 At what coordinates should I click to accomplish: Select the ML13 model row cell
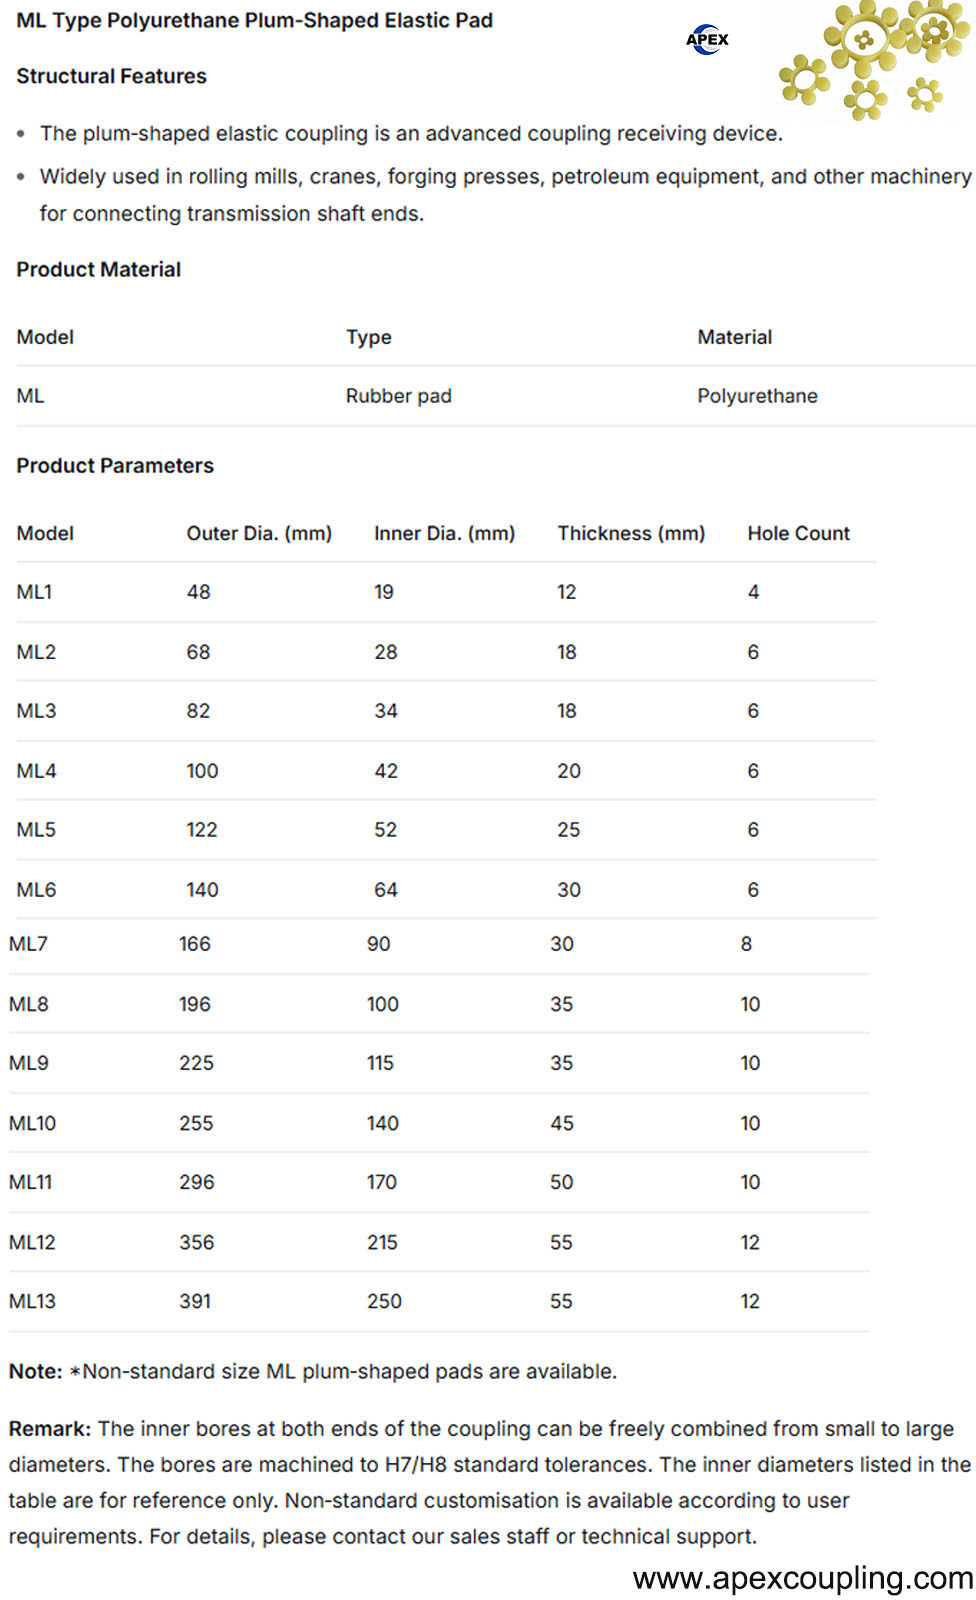pyautogui.click(x=32, y=1301)
